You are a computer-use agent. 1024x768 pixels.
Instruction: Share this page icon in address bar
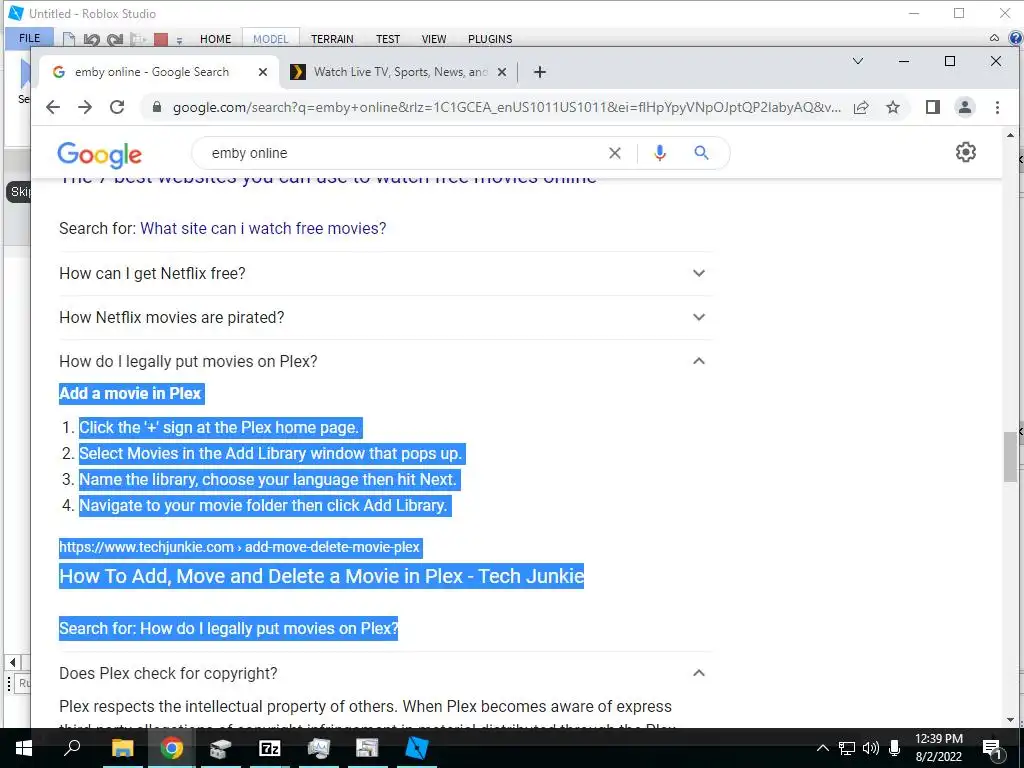point(861,107)
